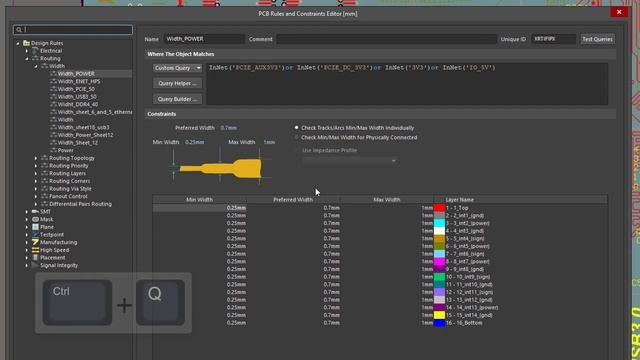Click the Routing Topology icon
The image size is (640, 360).
pos(44,158)
